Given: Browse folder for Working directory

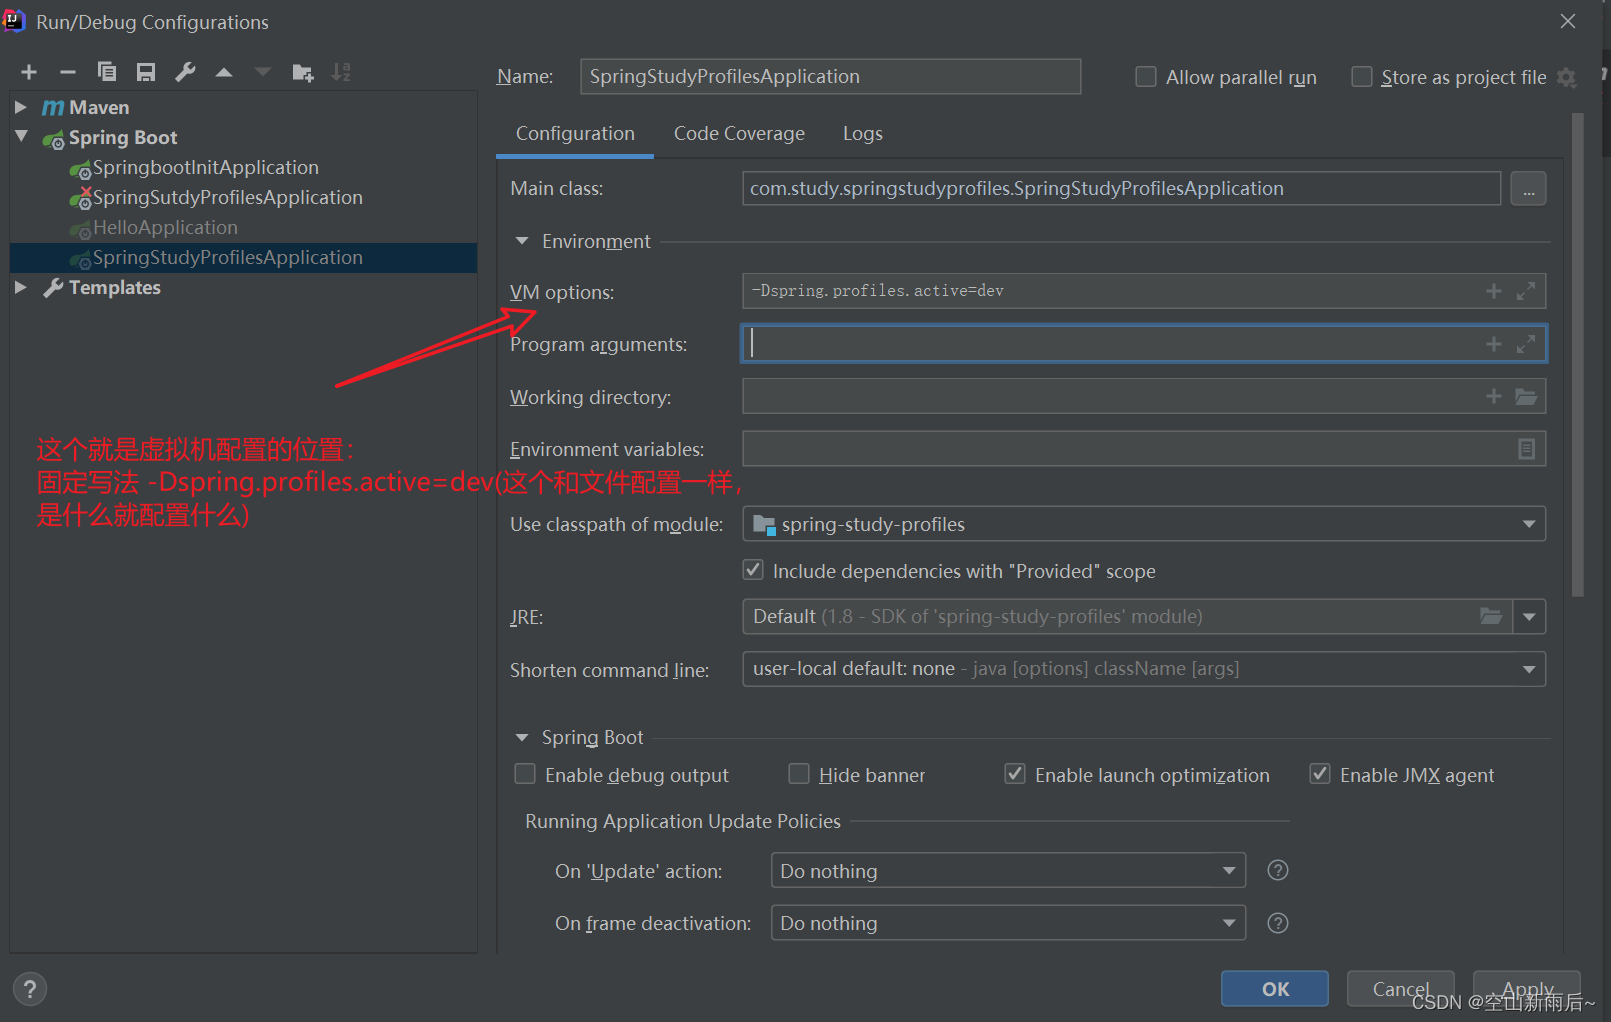Looking at the screenshot, I should (1526, 396).
